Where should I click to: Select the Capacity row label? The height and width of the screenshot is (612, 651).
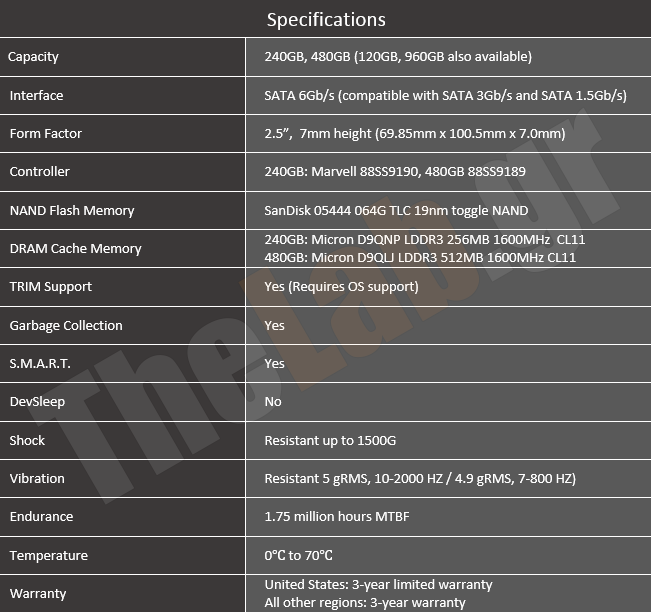[x=34, y=57]
